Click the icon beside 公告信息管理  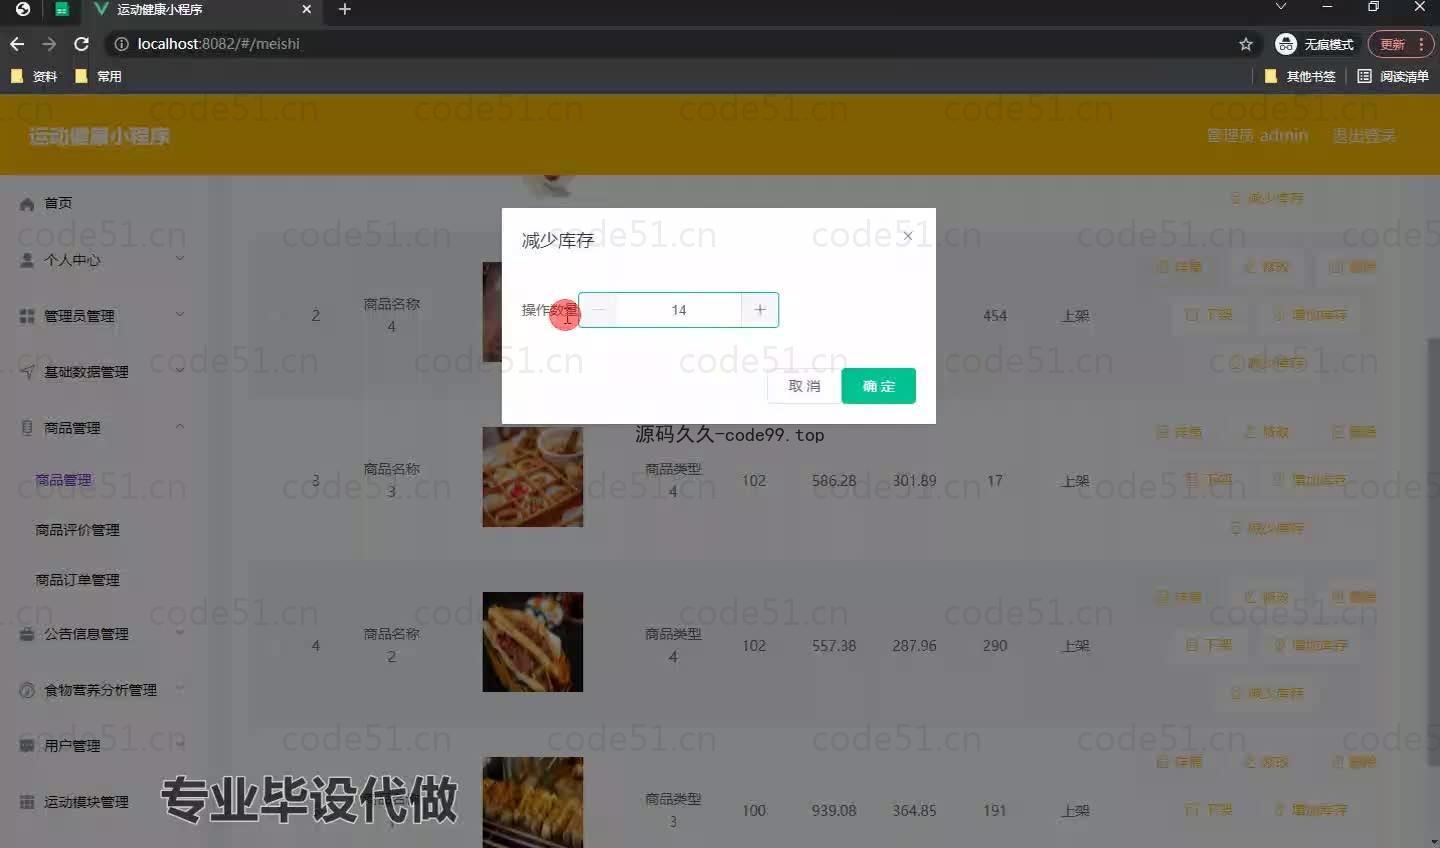[x=27, y=634]
